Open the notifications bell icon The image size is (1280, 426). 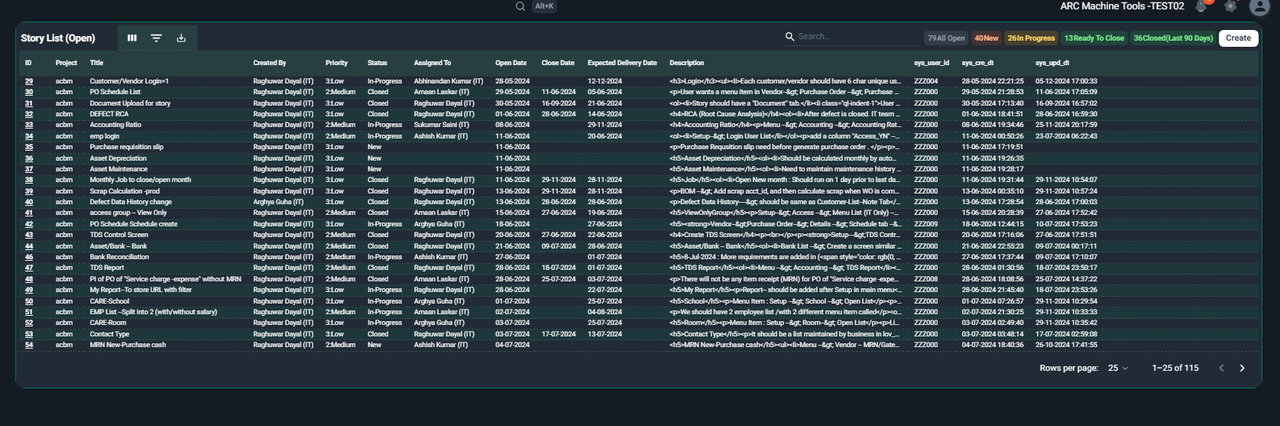tap(1200, 6)
